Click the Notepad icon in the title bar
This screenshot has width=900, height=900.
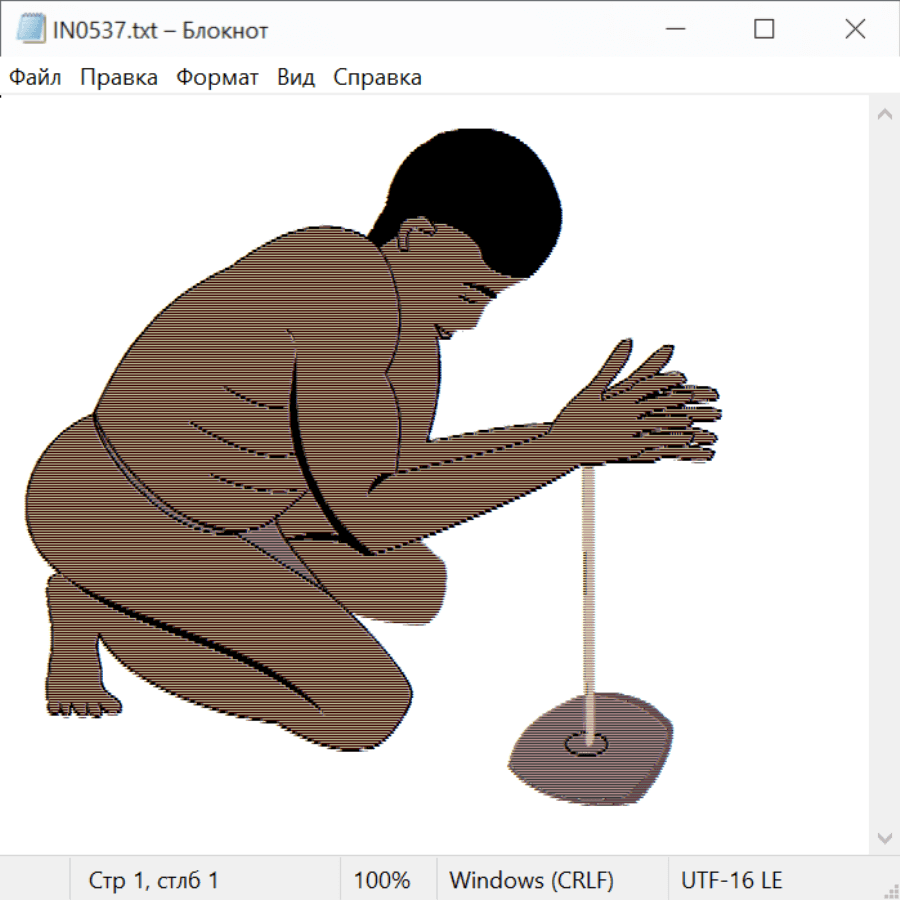click(30, 30)
